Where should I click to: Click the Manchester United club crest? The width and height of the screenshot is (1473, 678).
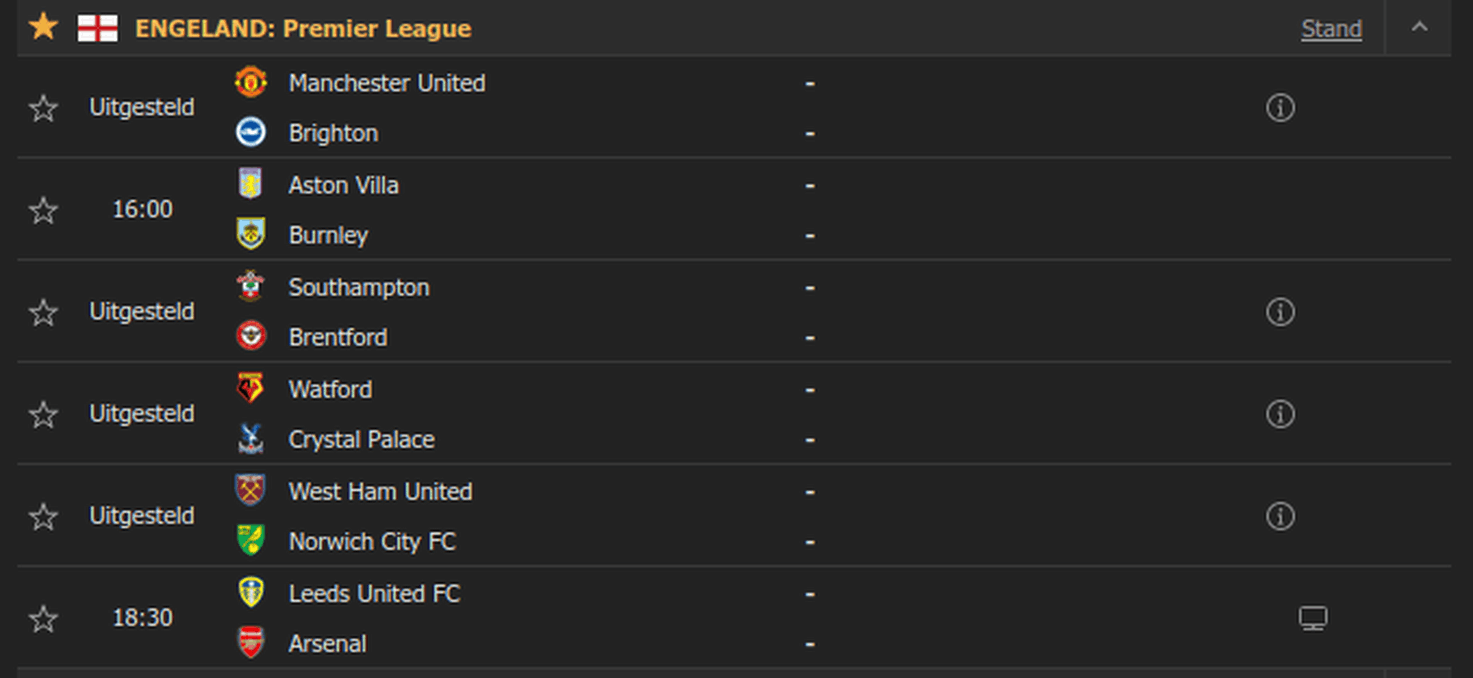(250, 82)
